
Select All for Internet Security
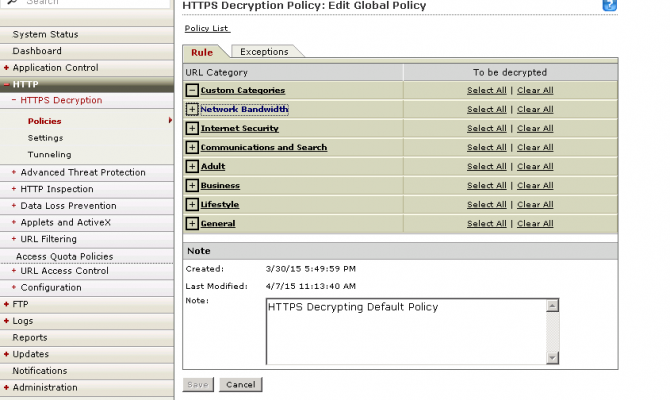tap(487, 128)
